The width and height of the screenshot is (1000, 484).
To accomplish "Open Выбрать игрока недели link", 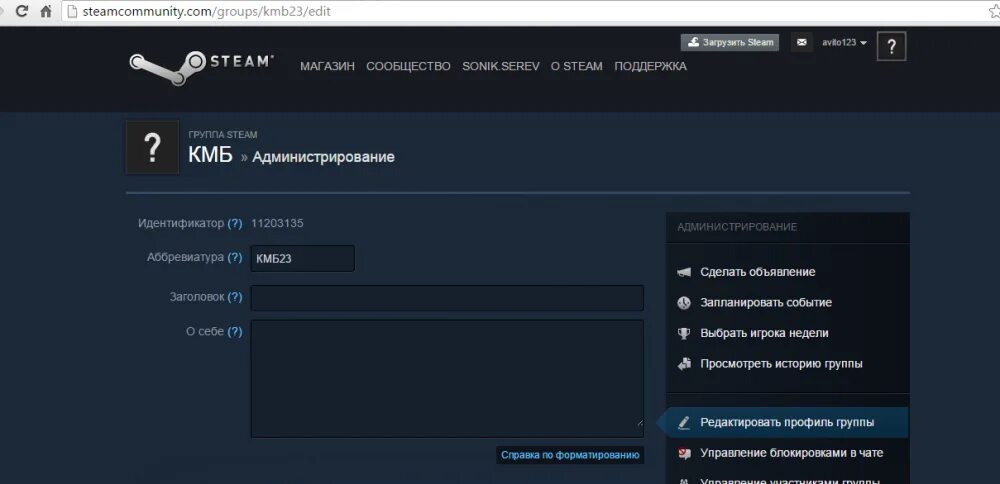I will pos(764,334).
